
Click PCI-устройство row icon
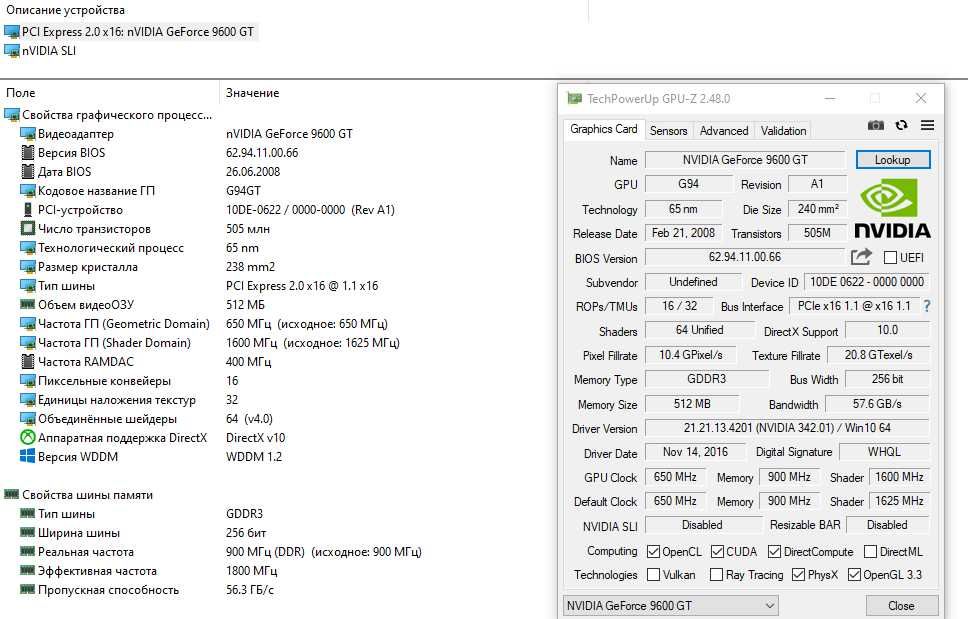point(27,210)
